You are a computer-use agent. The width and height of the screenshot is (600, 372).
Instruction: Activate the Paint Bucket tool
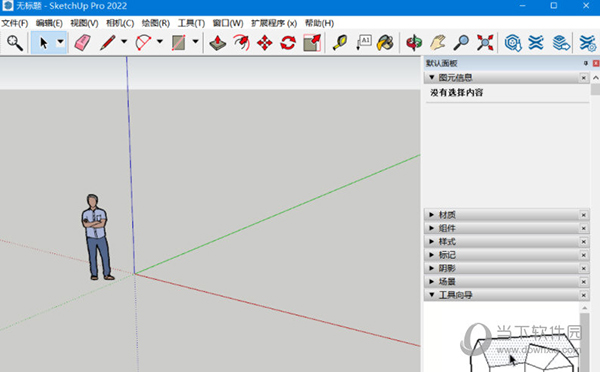pos(385,42)
